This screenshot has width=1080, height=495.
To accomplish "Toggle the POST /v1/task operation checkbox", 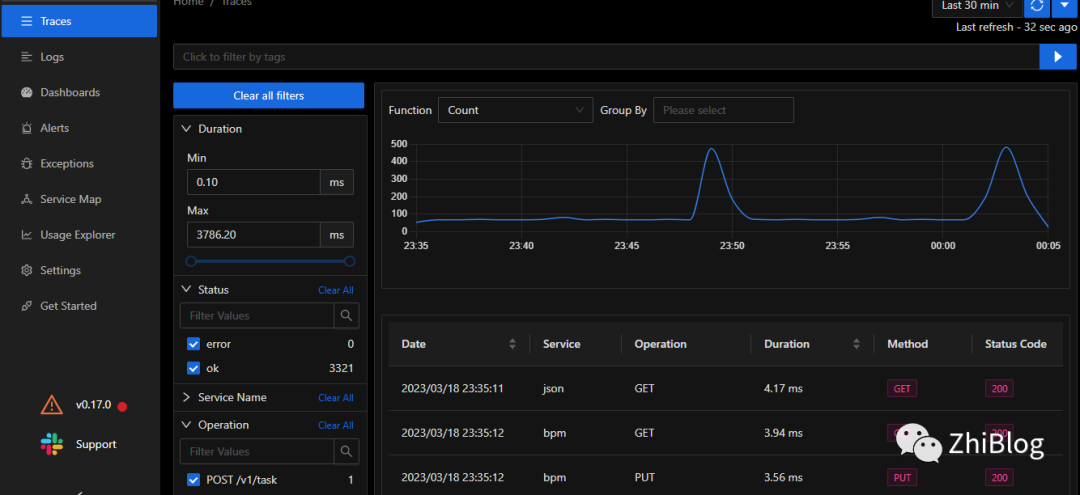I will 194,480.
